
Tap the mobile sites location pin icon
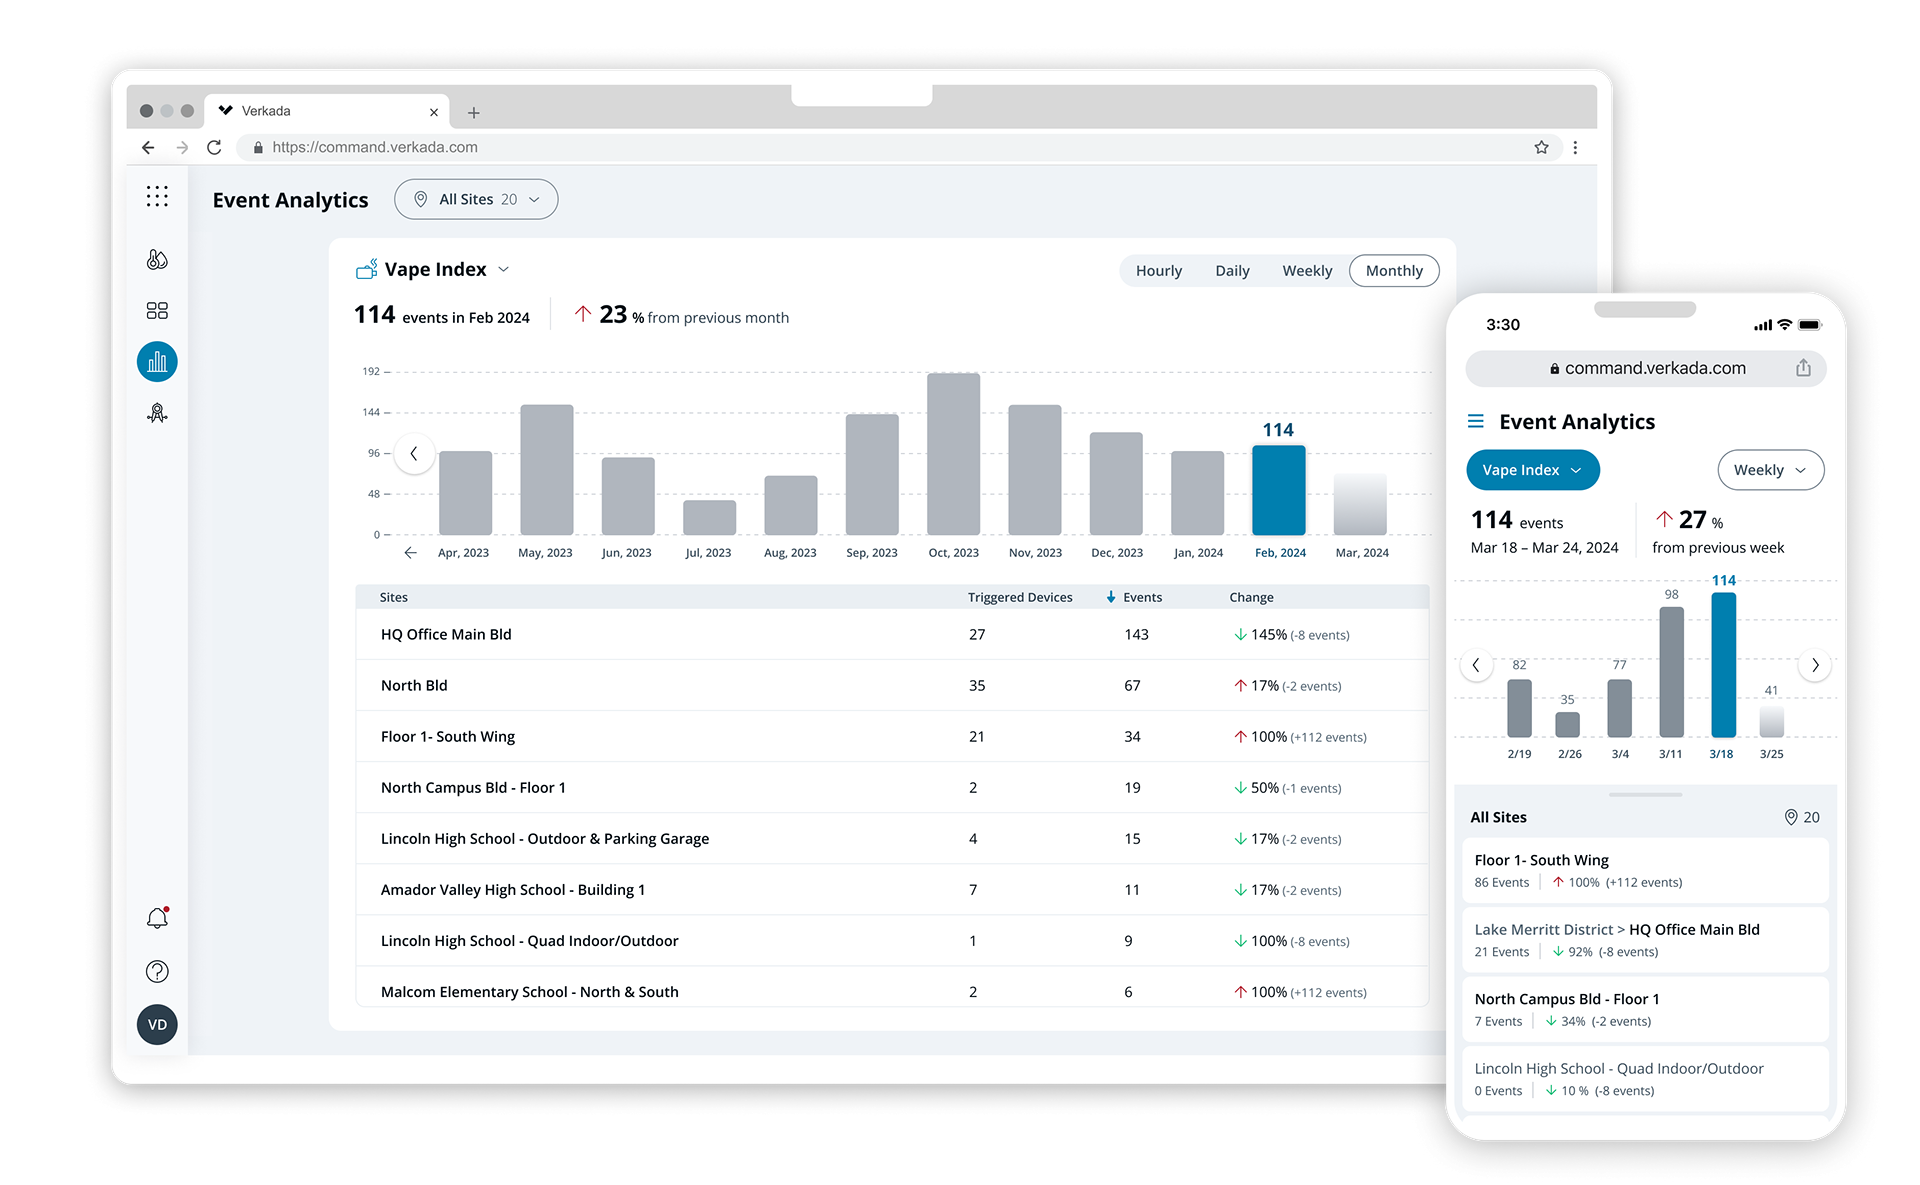tap(1791, 817)
